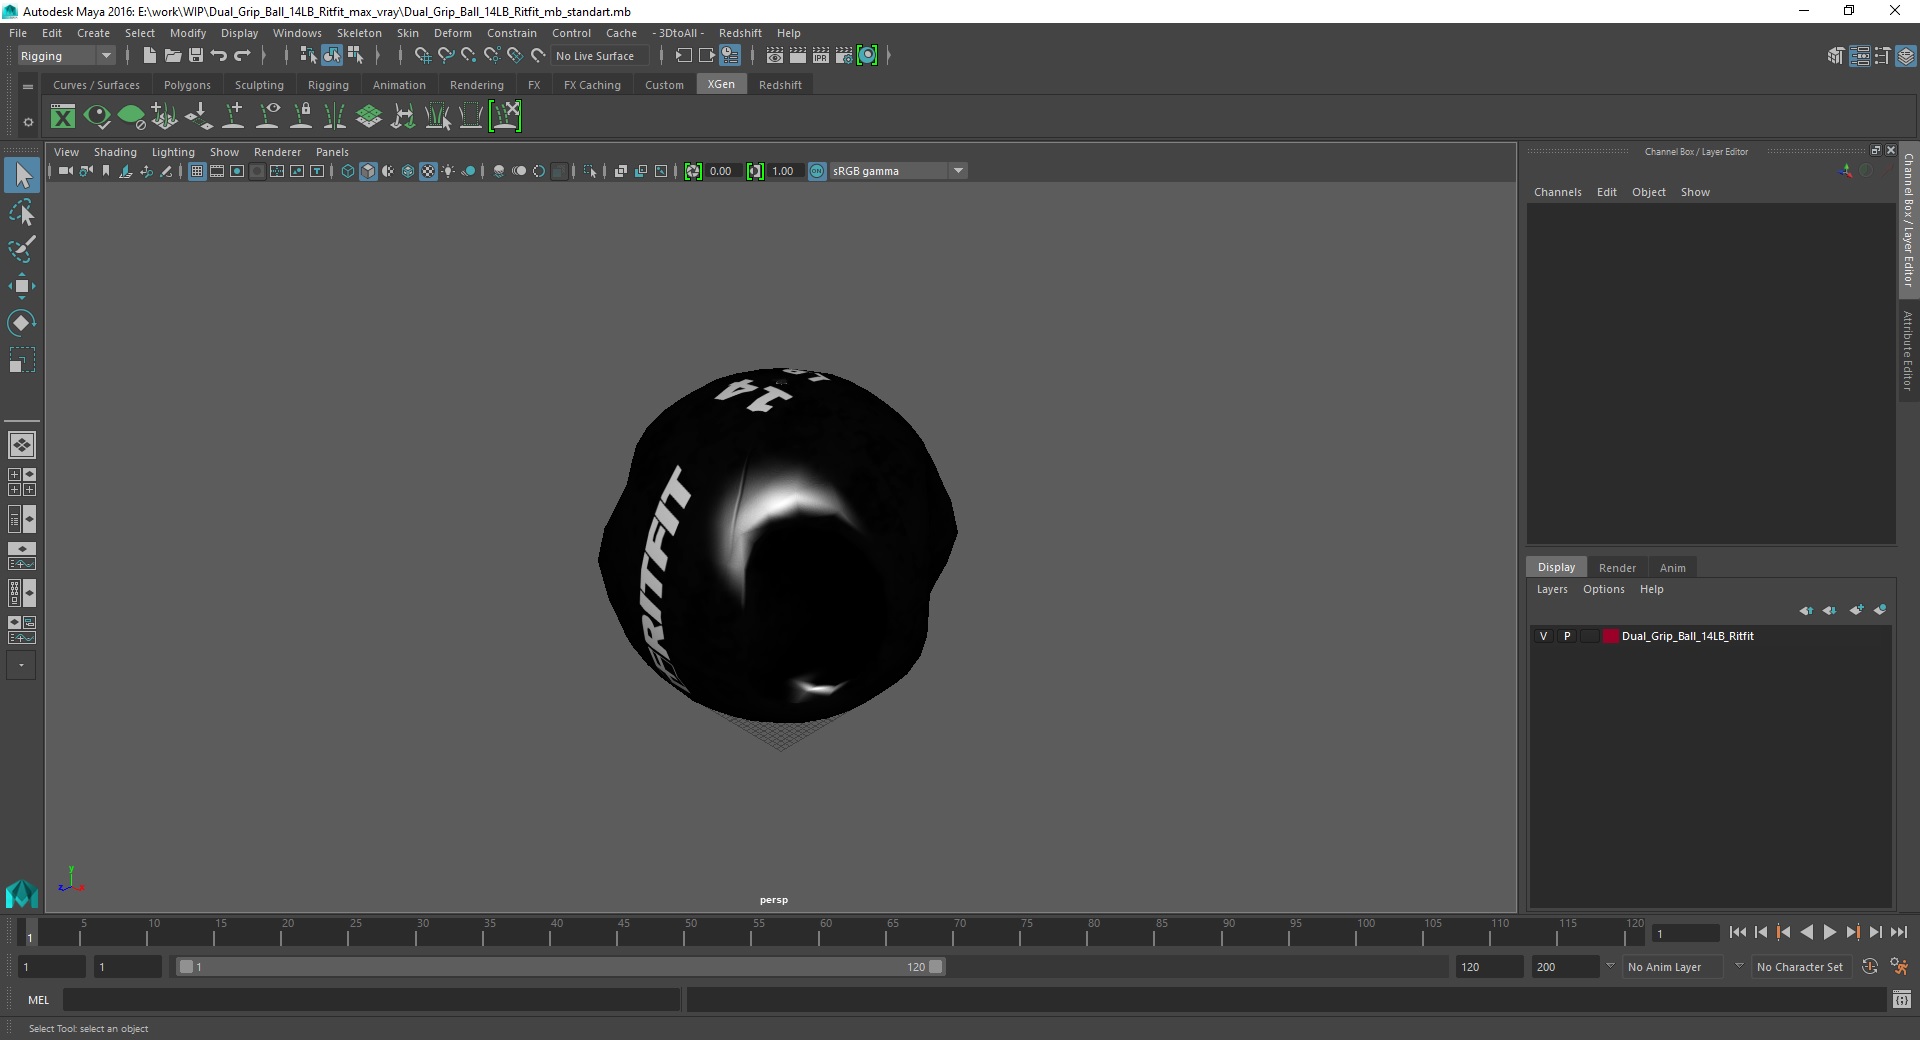This screenshot has height=1040, width=1920.
Task: Toggle wireframe shading mode
Action: pyautogui.click(x=348, y=171)
